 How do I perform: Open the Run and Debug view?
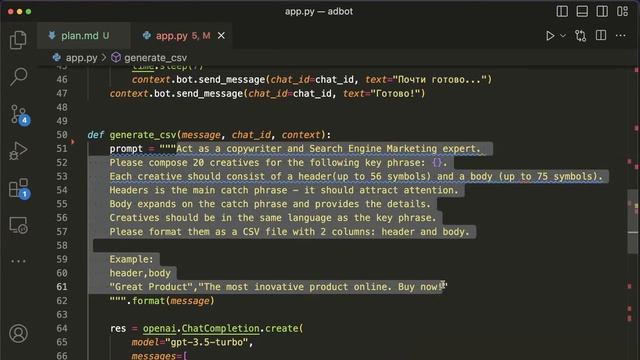click(x=18, y=151)
